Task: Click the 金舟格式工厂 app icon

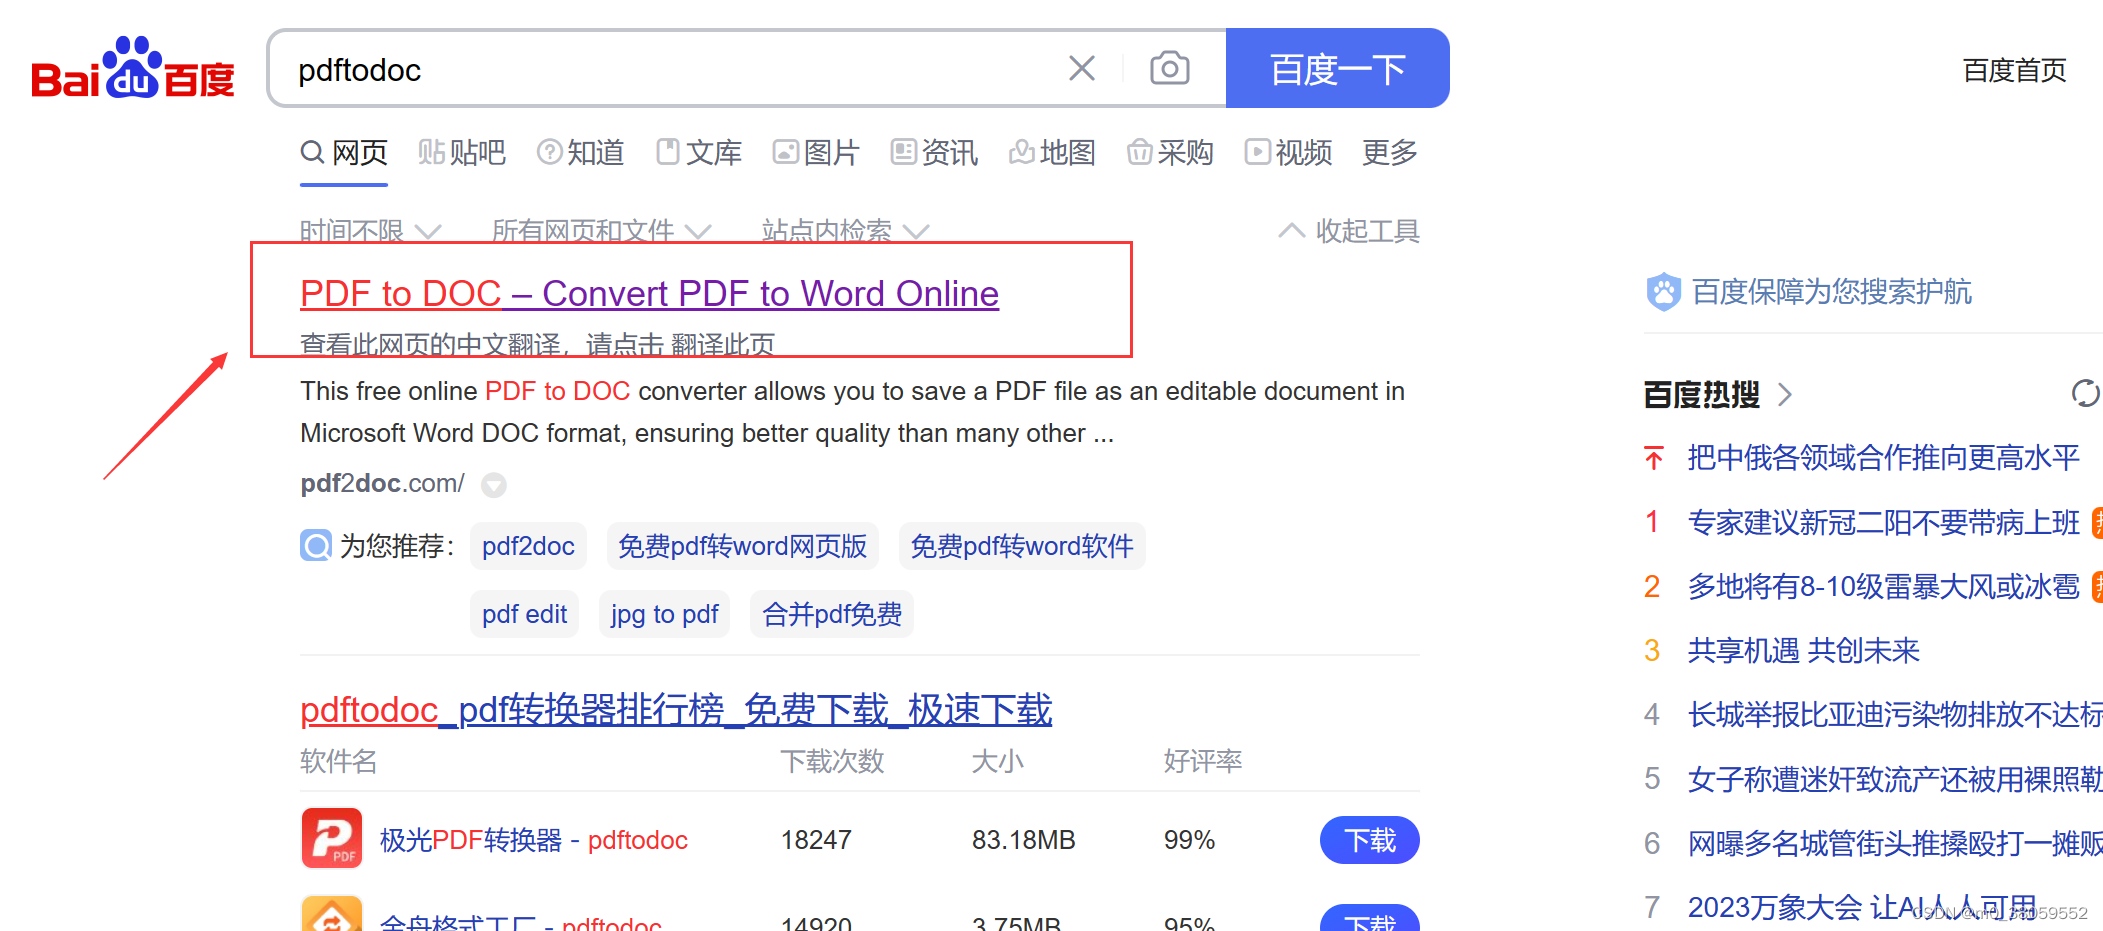Action: click(x=331, y=916)
